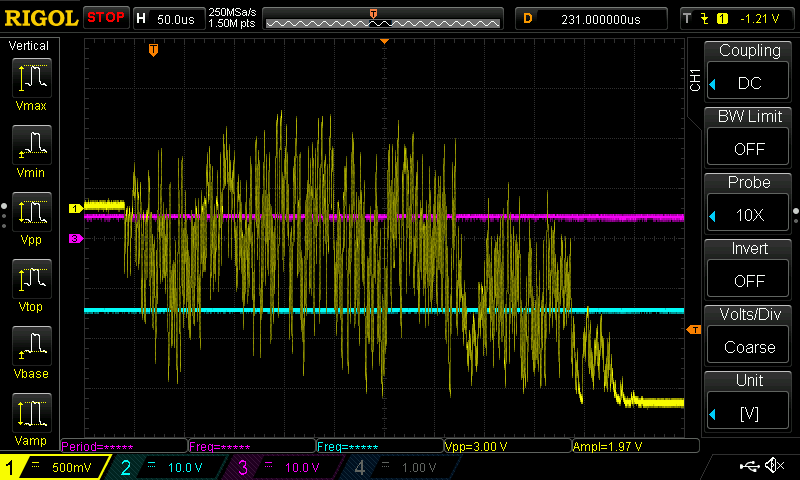This screenshot has height=480, width=800.
Task: Toggle Volts/Div Coarse adjustment mode
Action: pyautogui.click(x=748, y=347)
